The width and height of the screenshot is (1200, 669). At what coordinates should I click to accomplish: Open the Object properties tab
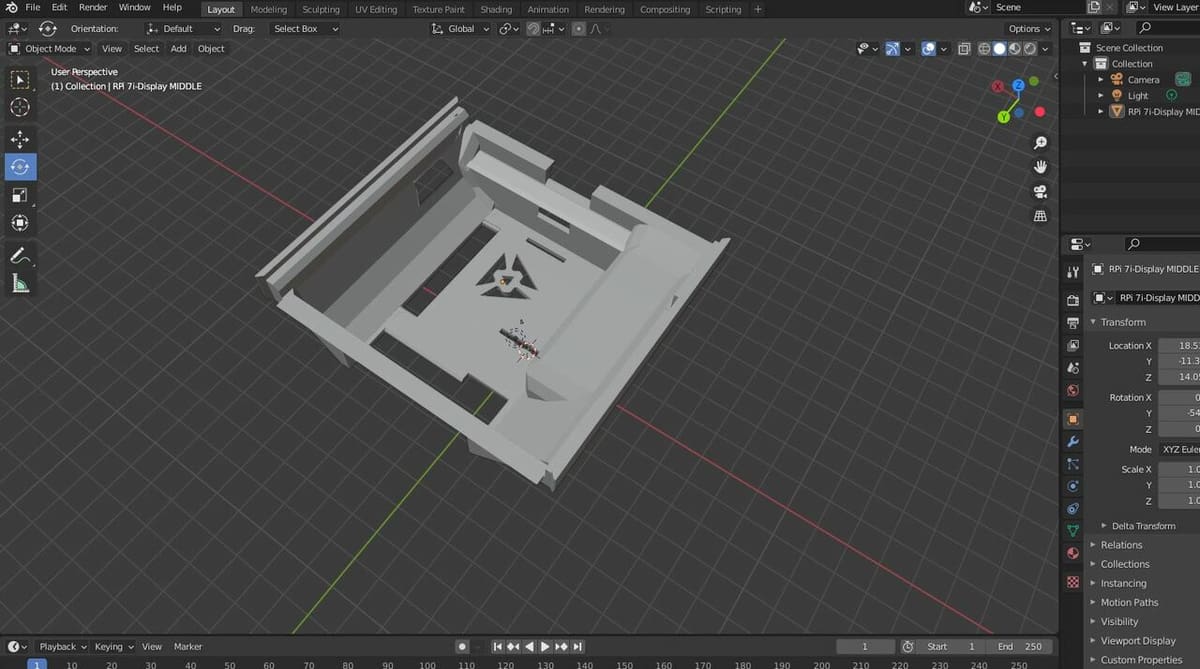click(x=1073, y=419)
